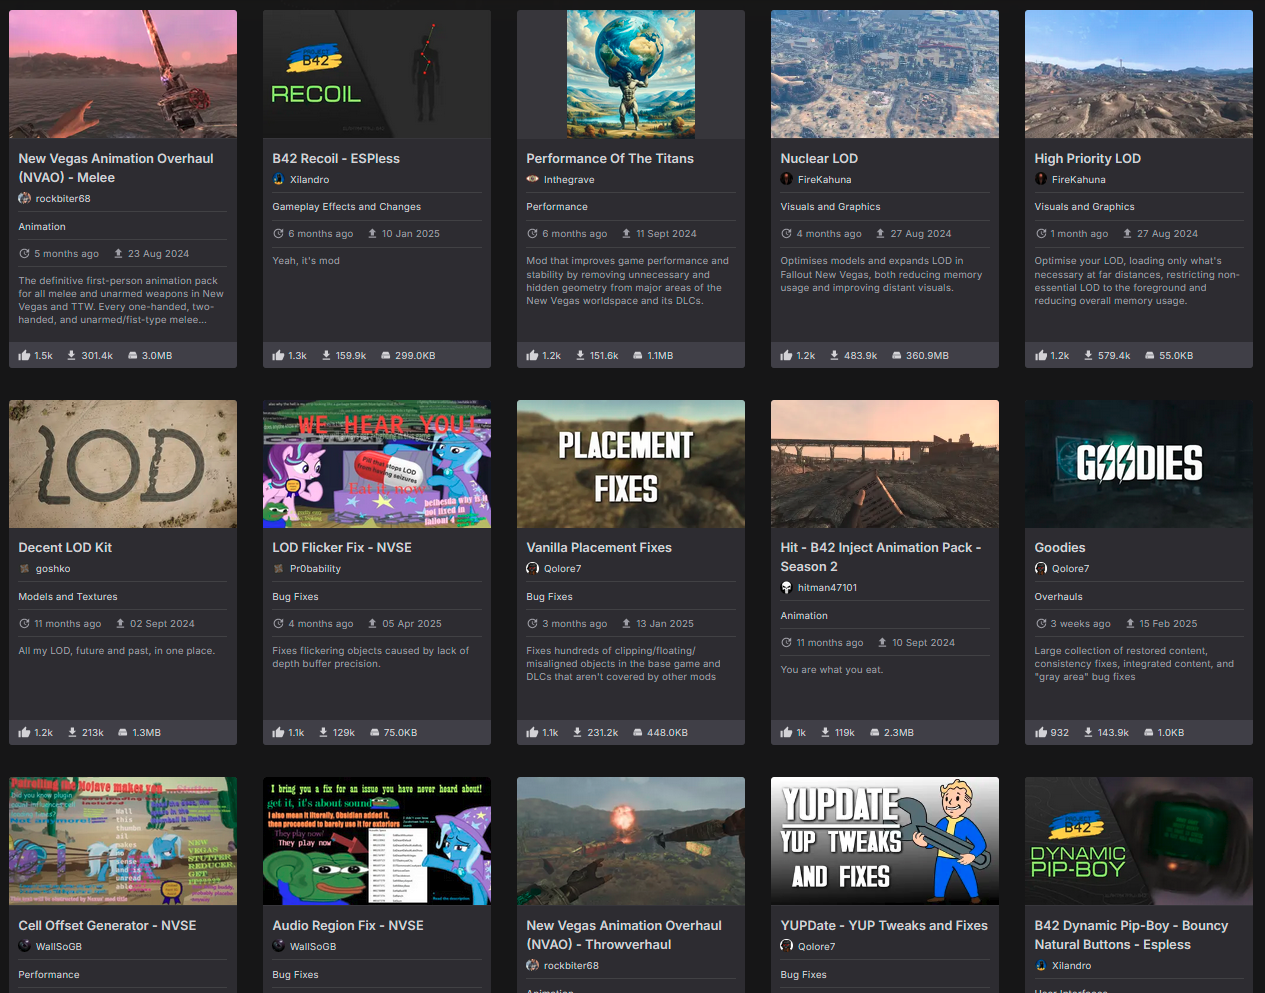Click Qolore7 avatar on YUPDate card
This screenshot has height=993, width=1265.
pyautogui.click(x=787, y=946)
